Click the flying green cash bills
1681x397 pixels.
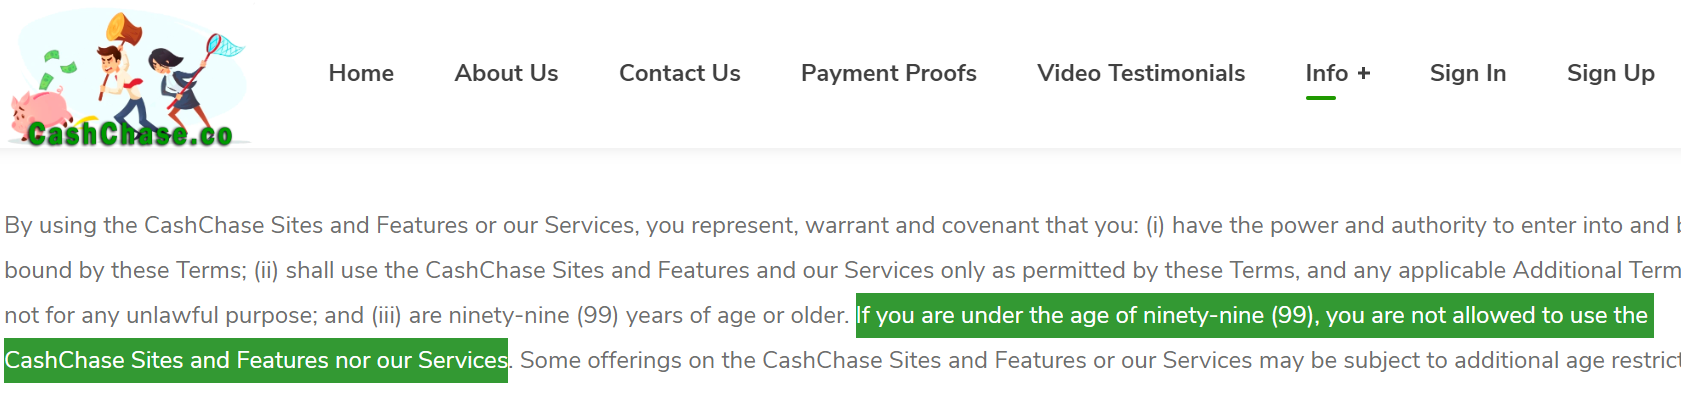56,70
